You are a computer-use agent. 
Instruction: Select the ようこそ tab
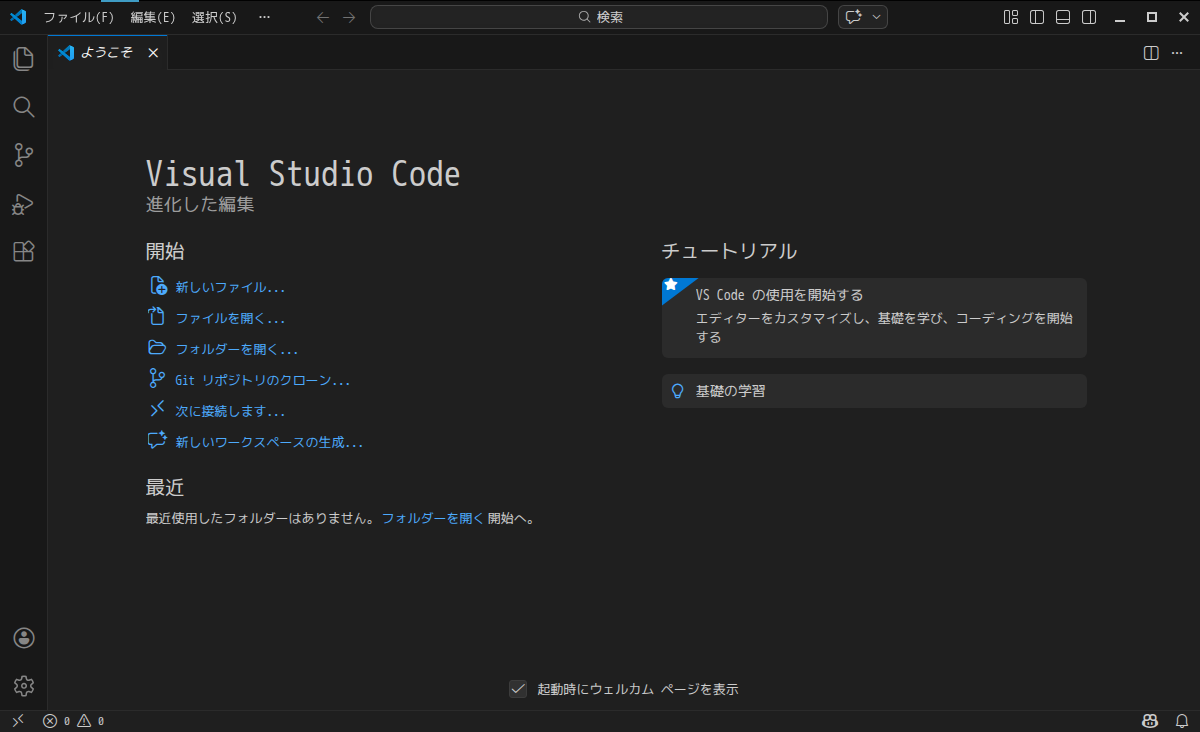click(108, 53)
